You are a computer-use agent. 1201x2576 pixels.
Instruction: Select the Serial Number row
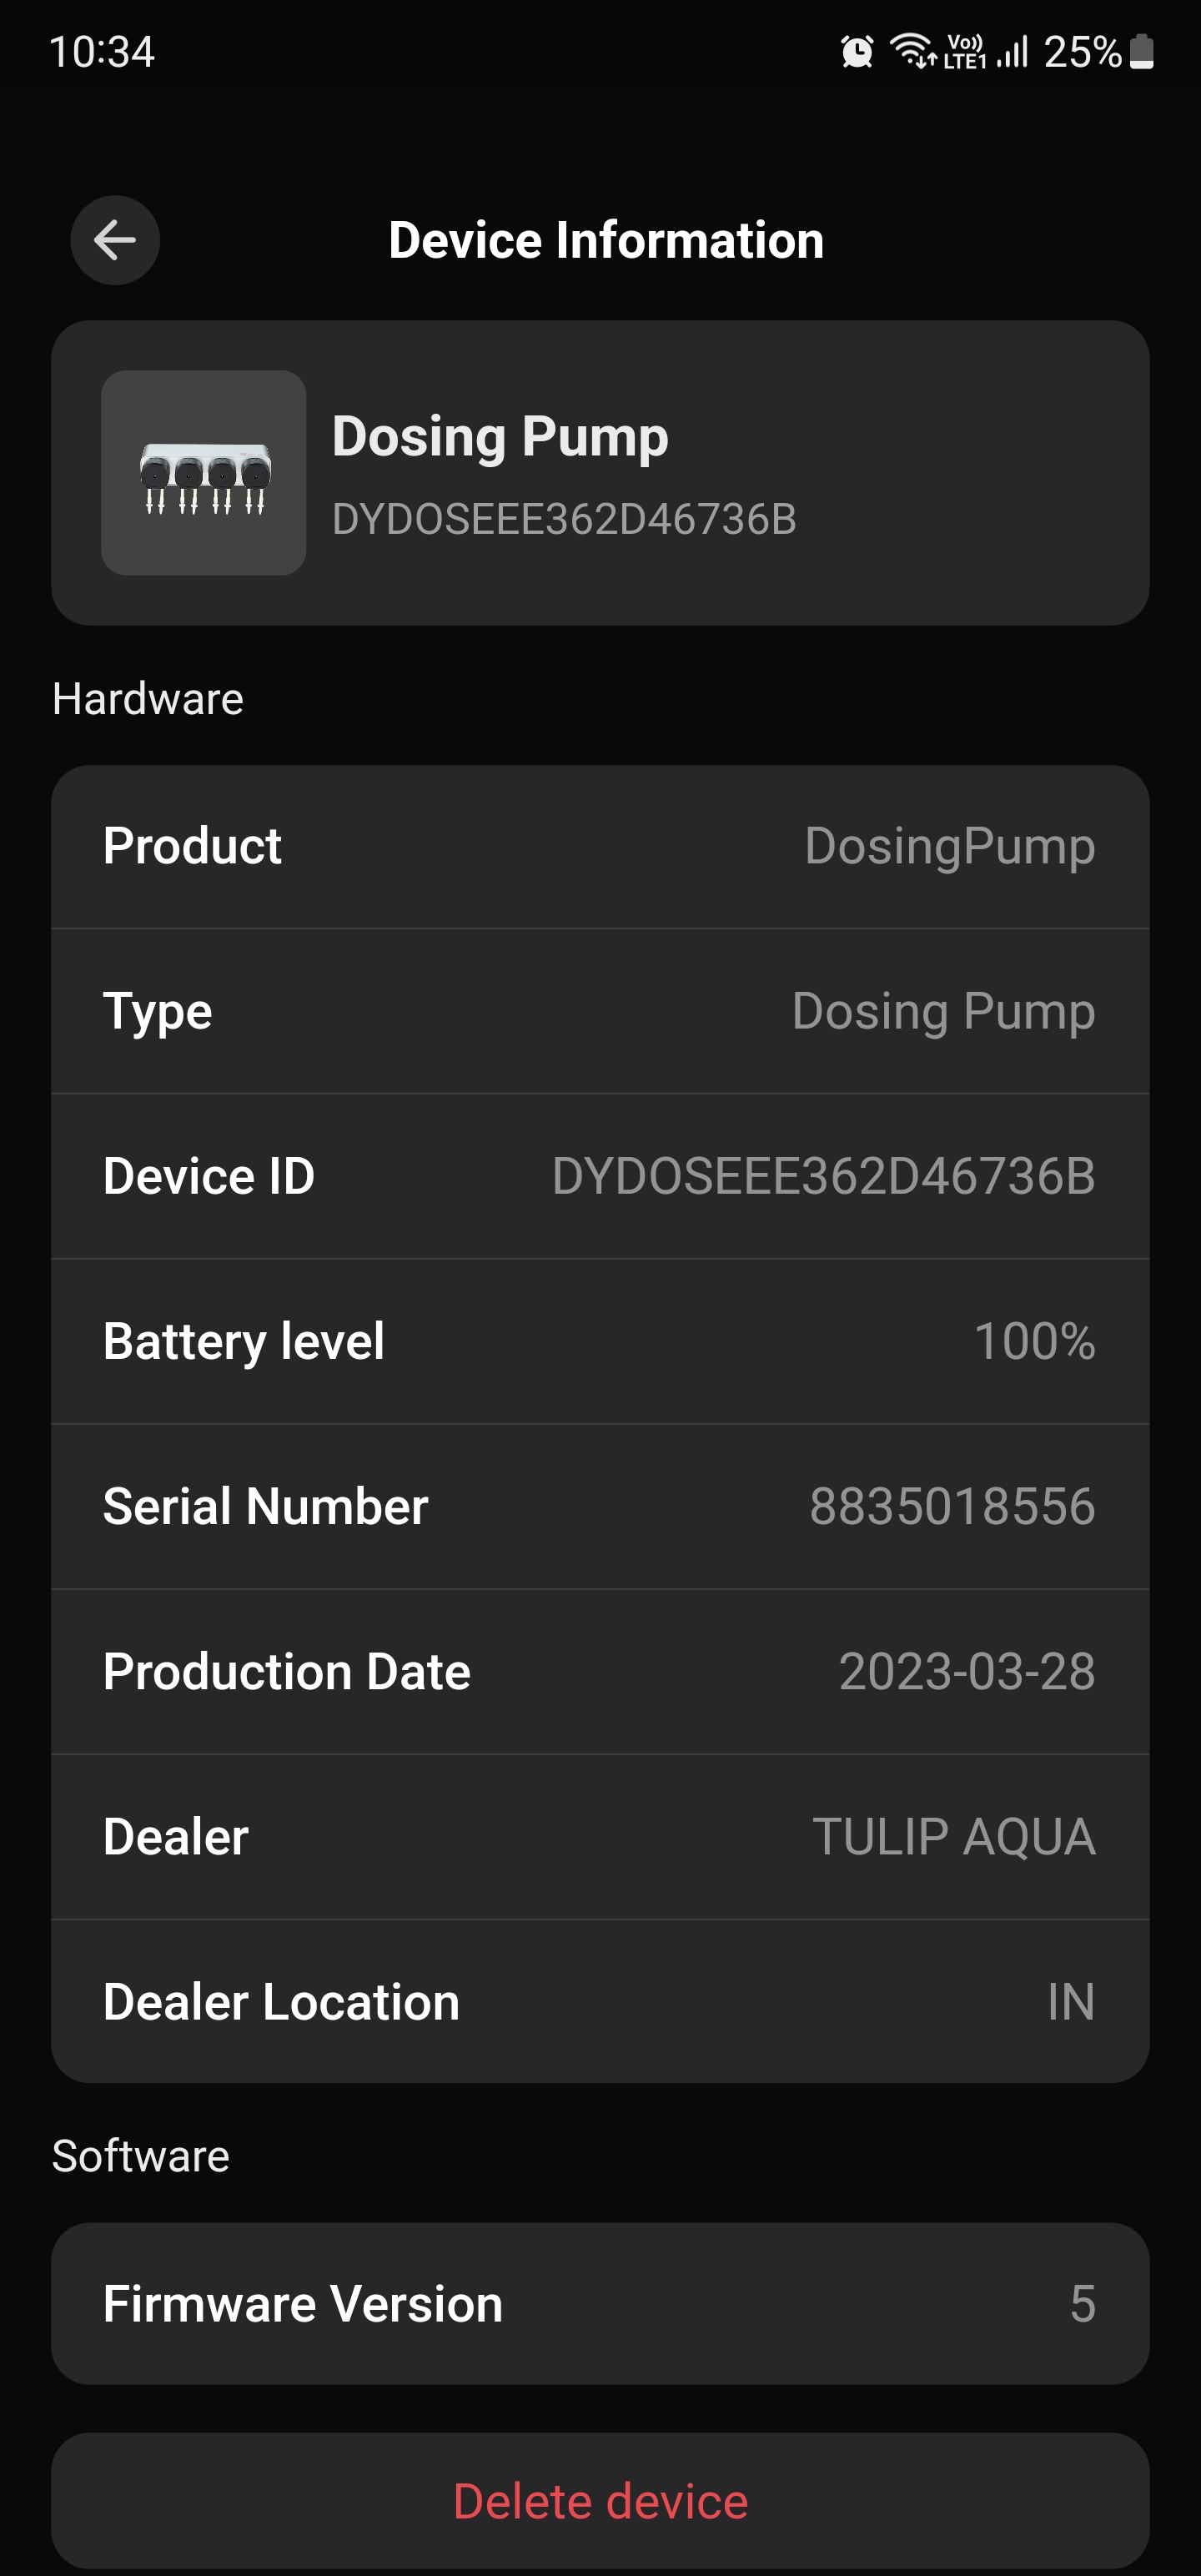coord(600,1506)
